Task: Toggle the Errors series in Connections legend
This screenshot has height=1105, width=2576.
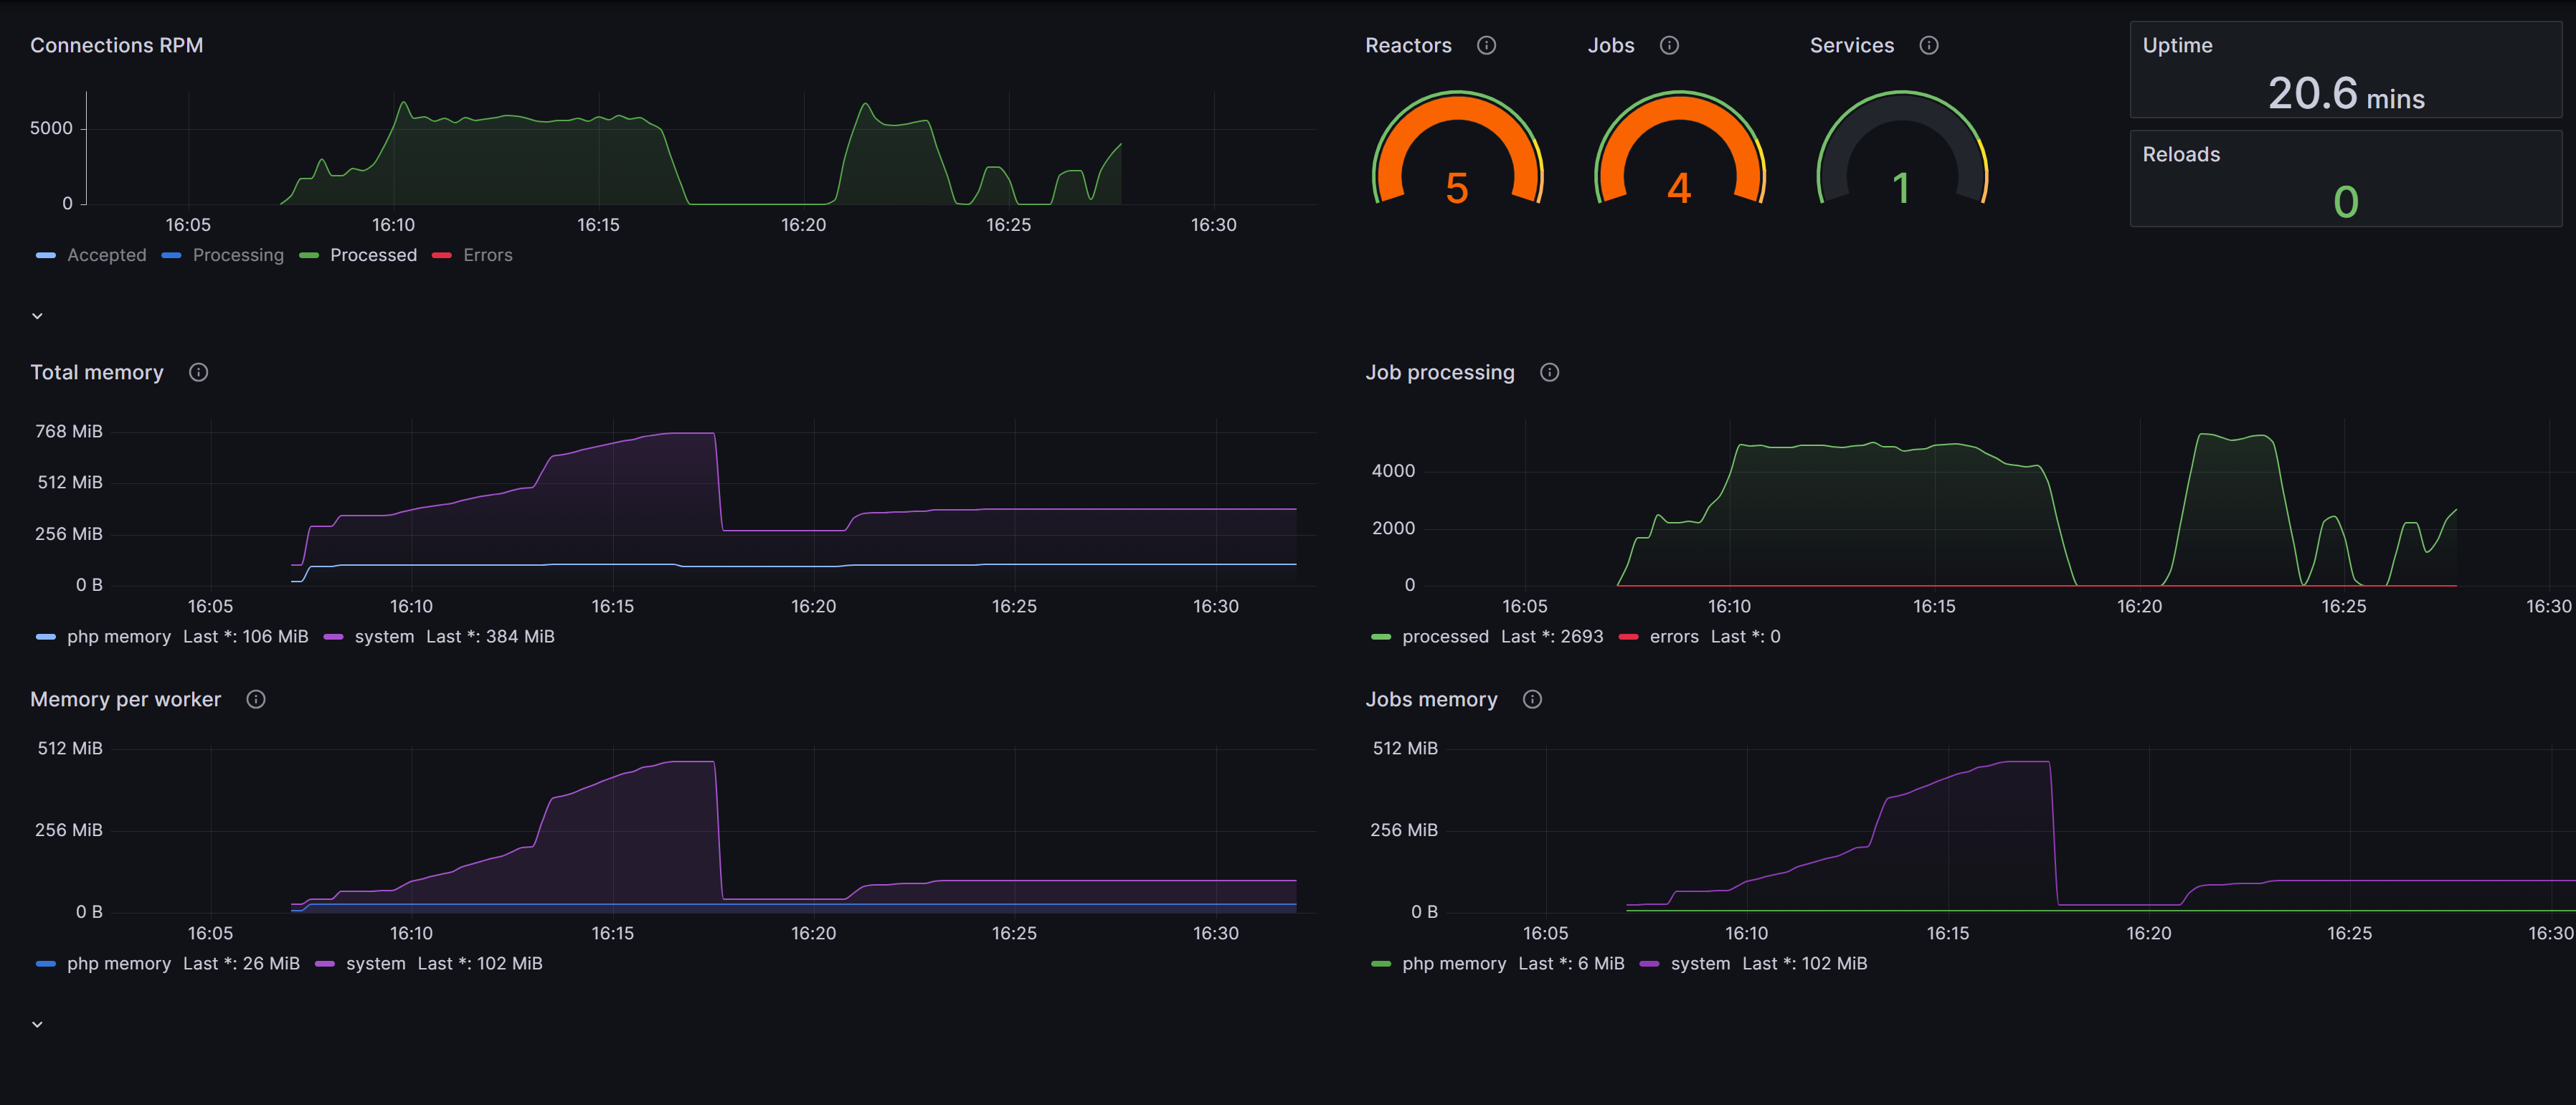Action: (487, 255)
